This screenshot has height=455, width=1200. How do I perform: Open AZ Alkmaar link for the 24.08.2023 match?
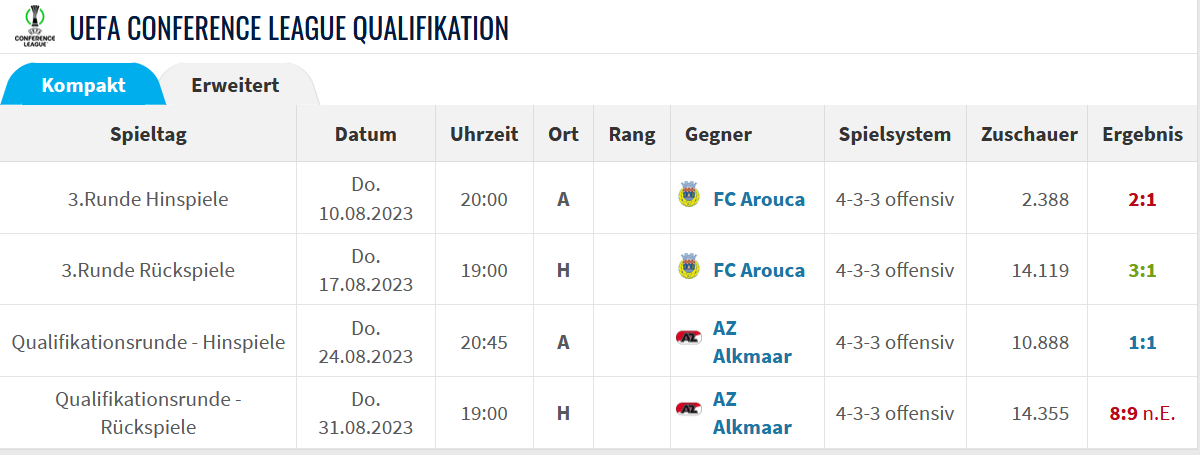[x=752, y=342]
